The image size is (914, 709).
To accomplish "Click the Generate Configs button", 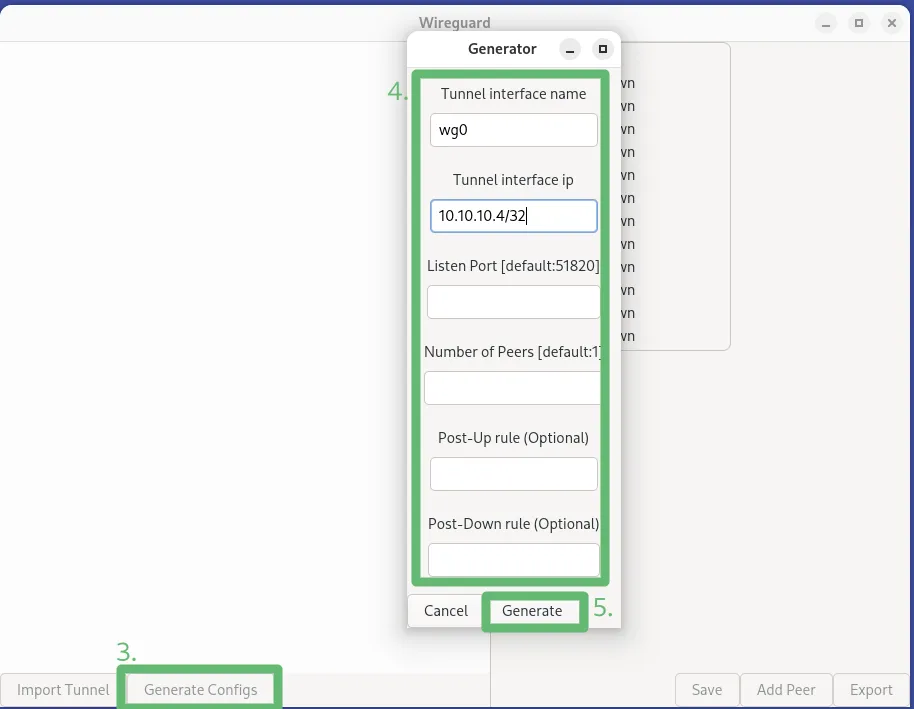I will click(x=200, y=690).
